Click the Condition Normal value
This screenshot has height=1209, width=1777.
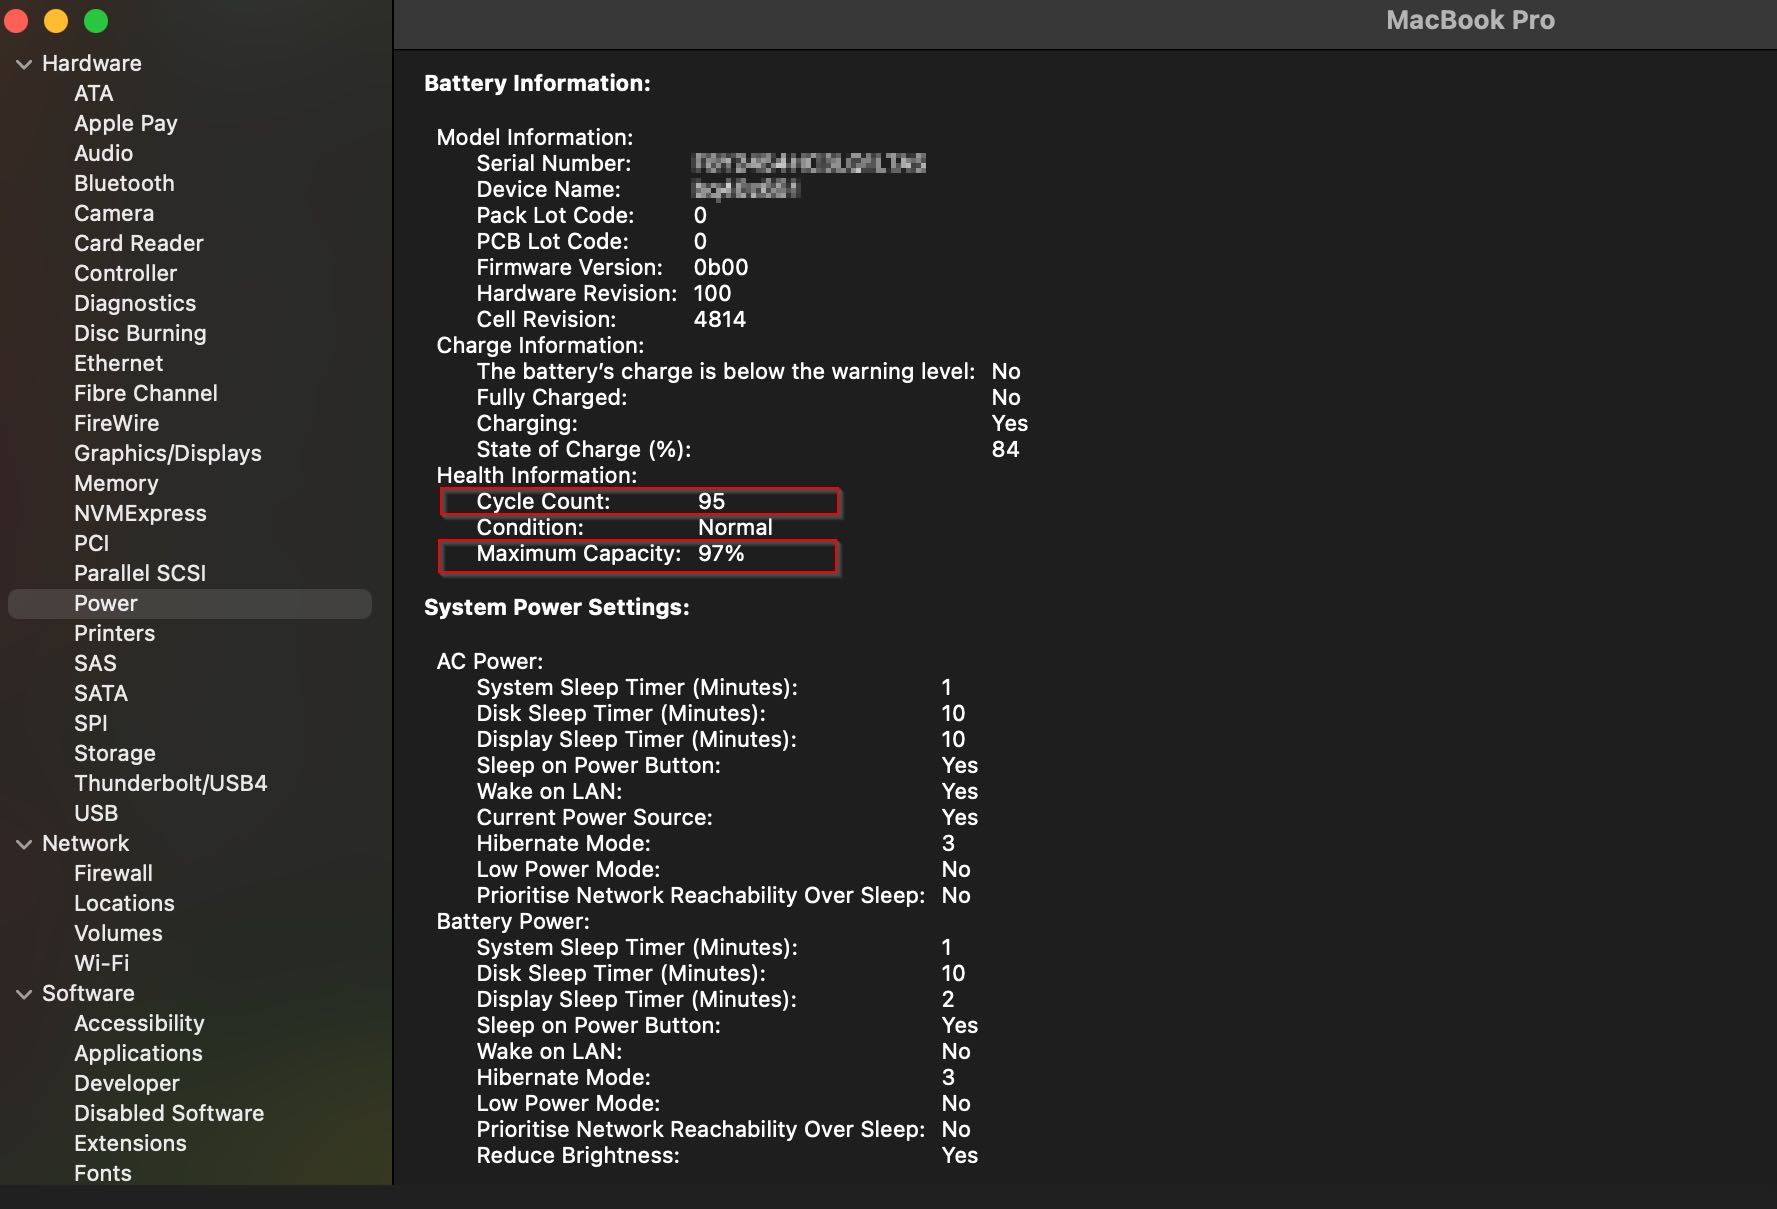click(x=735, y=527)
